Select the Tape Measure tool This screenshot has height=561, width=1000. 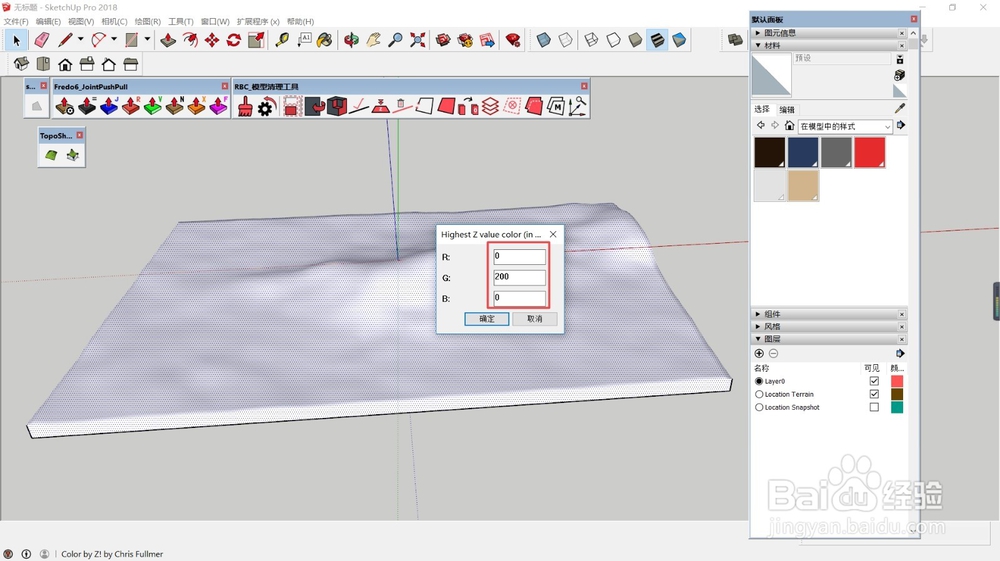click(282, 40)
